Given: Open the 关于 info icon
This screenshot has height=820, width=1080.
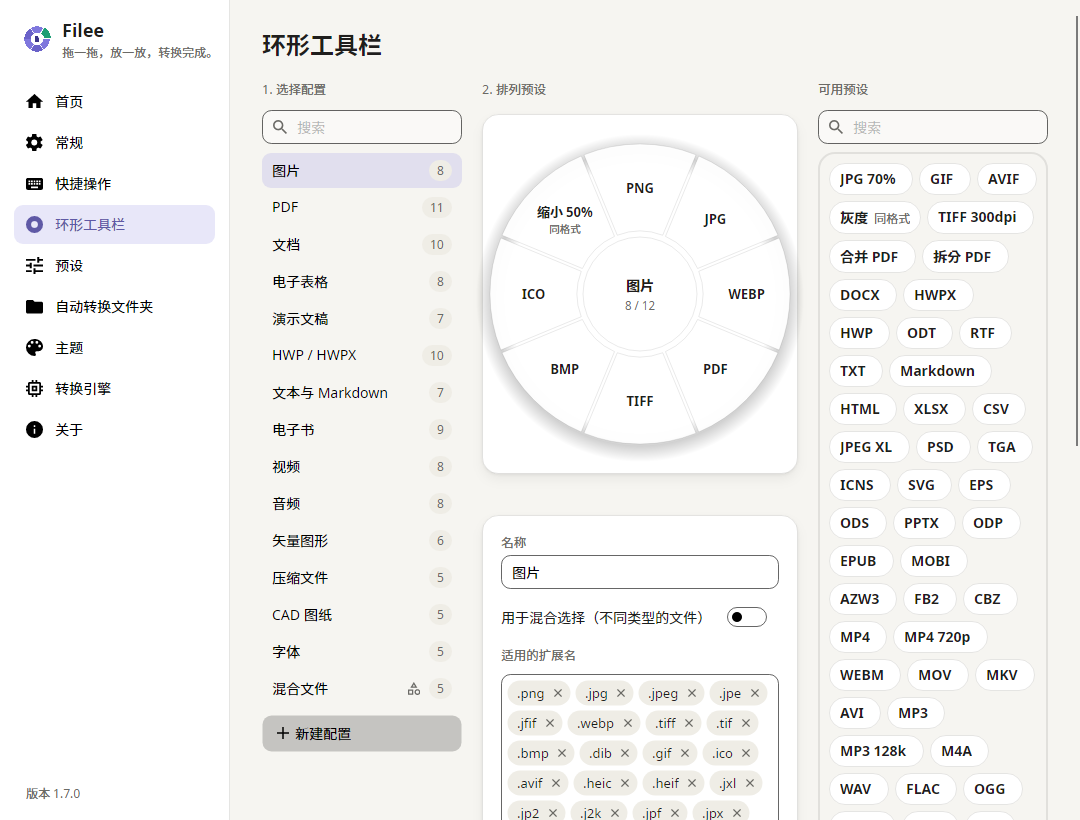Looking at the screenshot, I should (34, 430).
